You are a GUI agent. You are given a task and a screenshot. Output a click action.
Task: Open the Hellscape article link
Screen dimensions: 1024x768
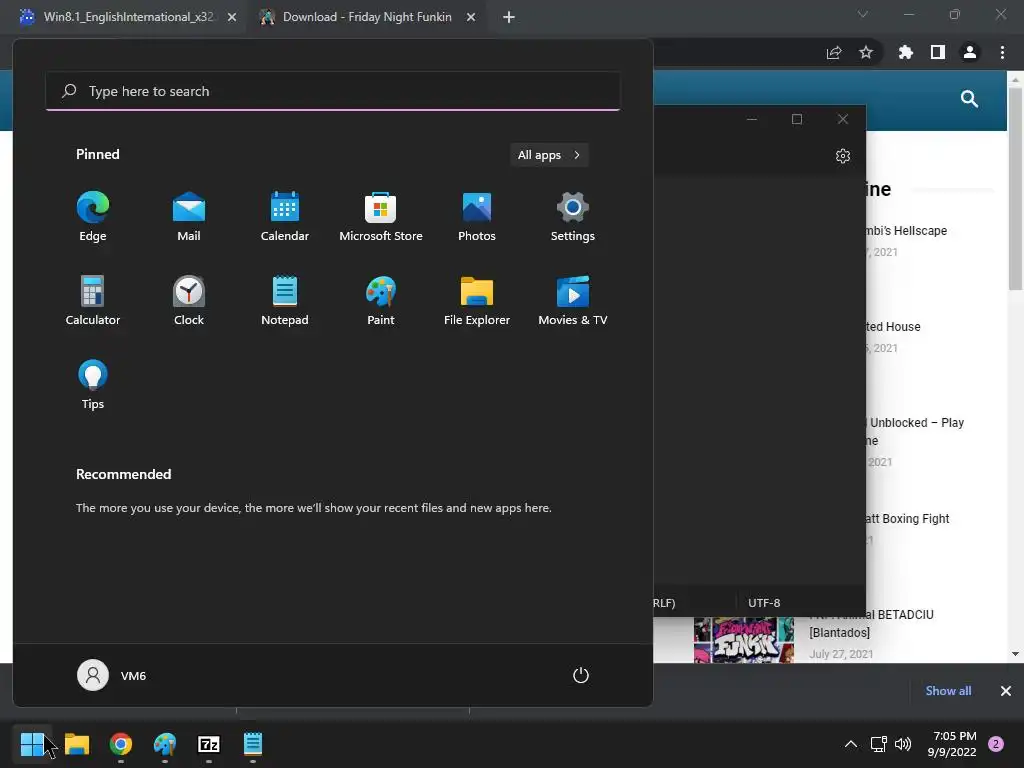pos(906,231)
